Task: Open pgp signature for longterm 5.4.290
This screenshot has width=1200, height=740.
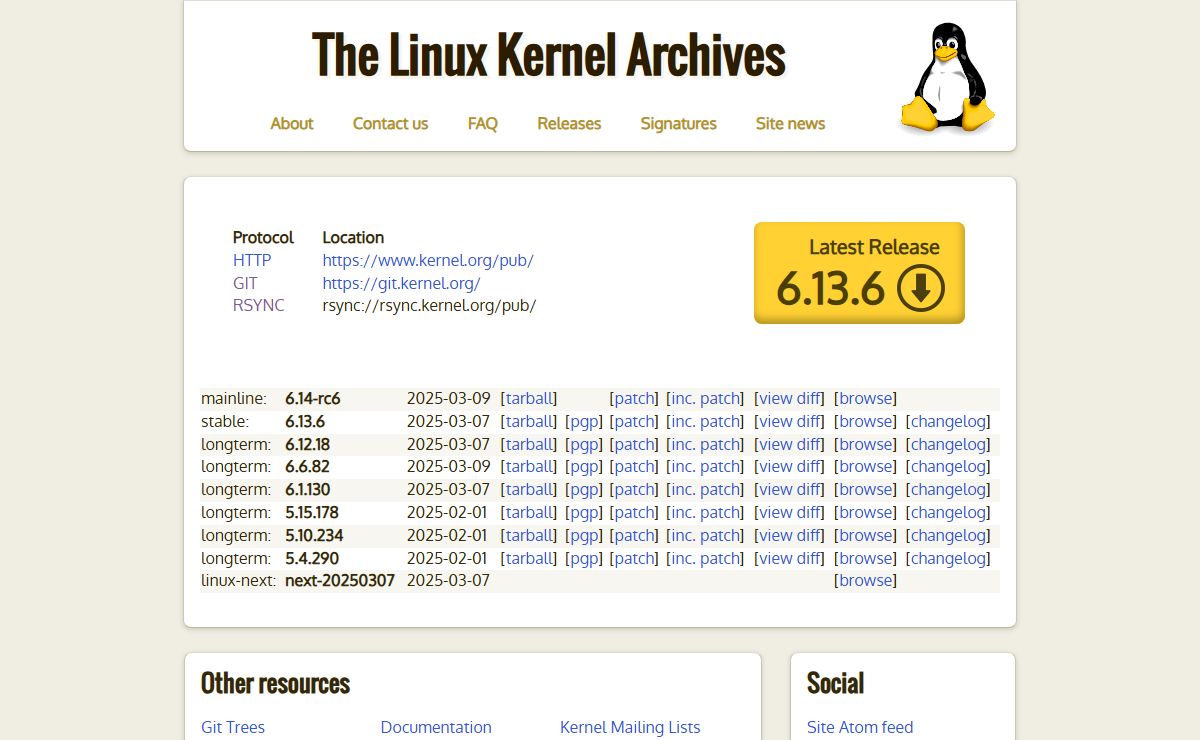Action: [584, 558]
